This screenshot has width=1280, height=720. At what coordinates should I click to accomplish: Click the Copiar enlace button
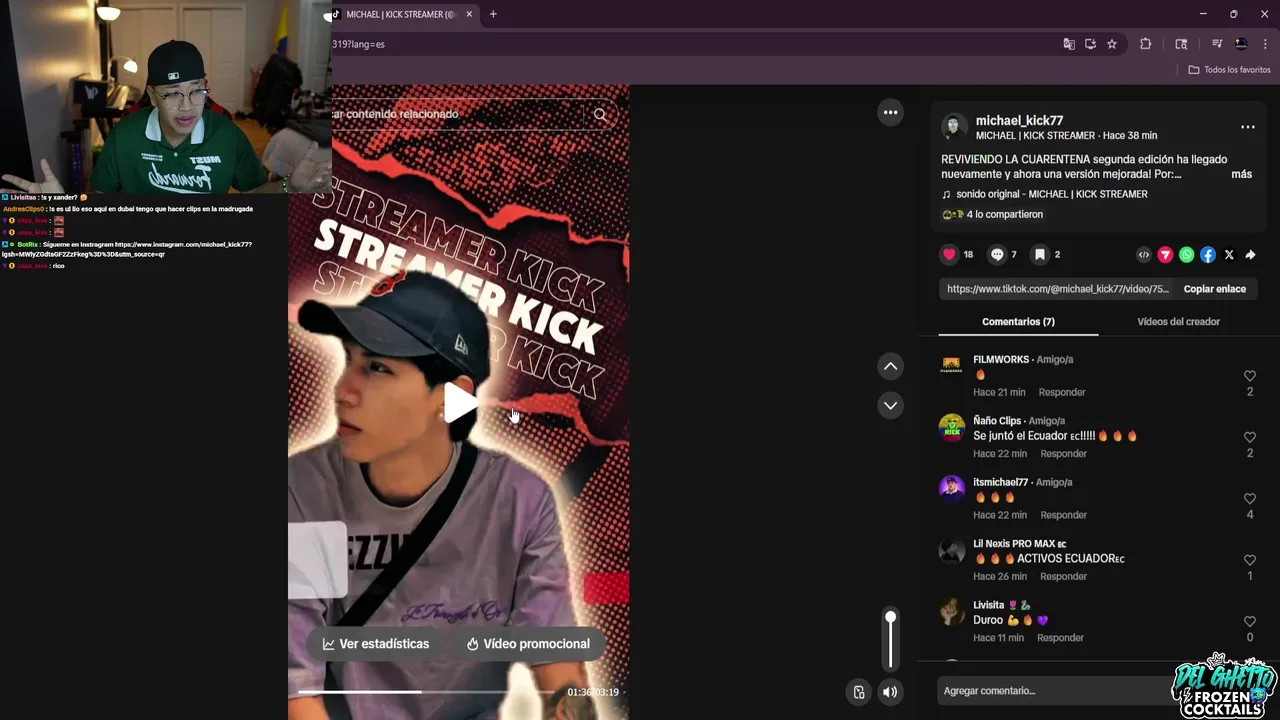[x=1214, y=289]
